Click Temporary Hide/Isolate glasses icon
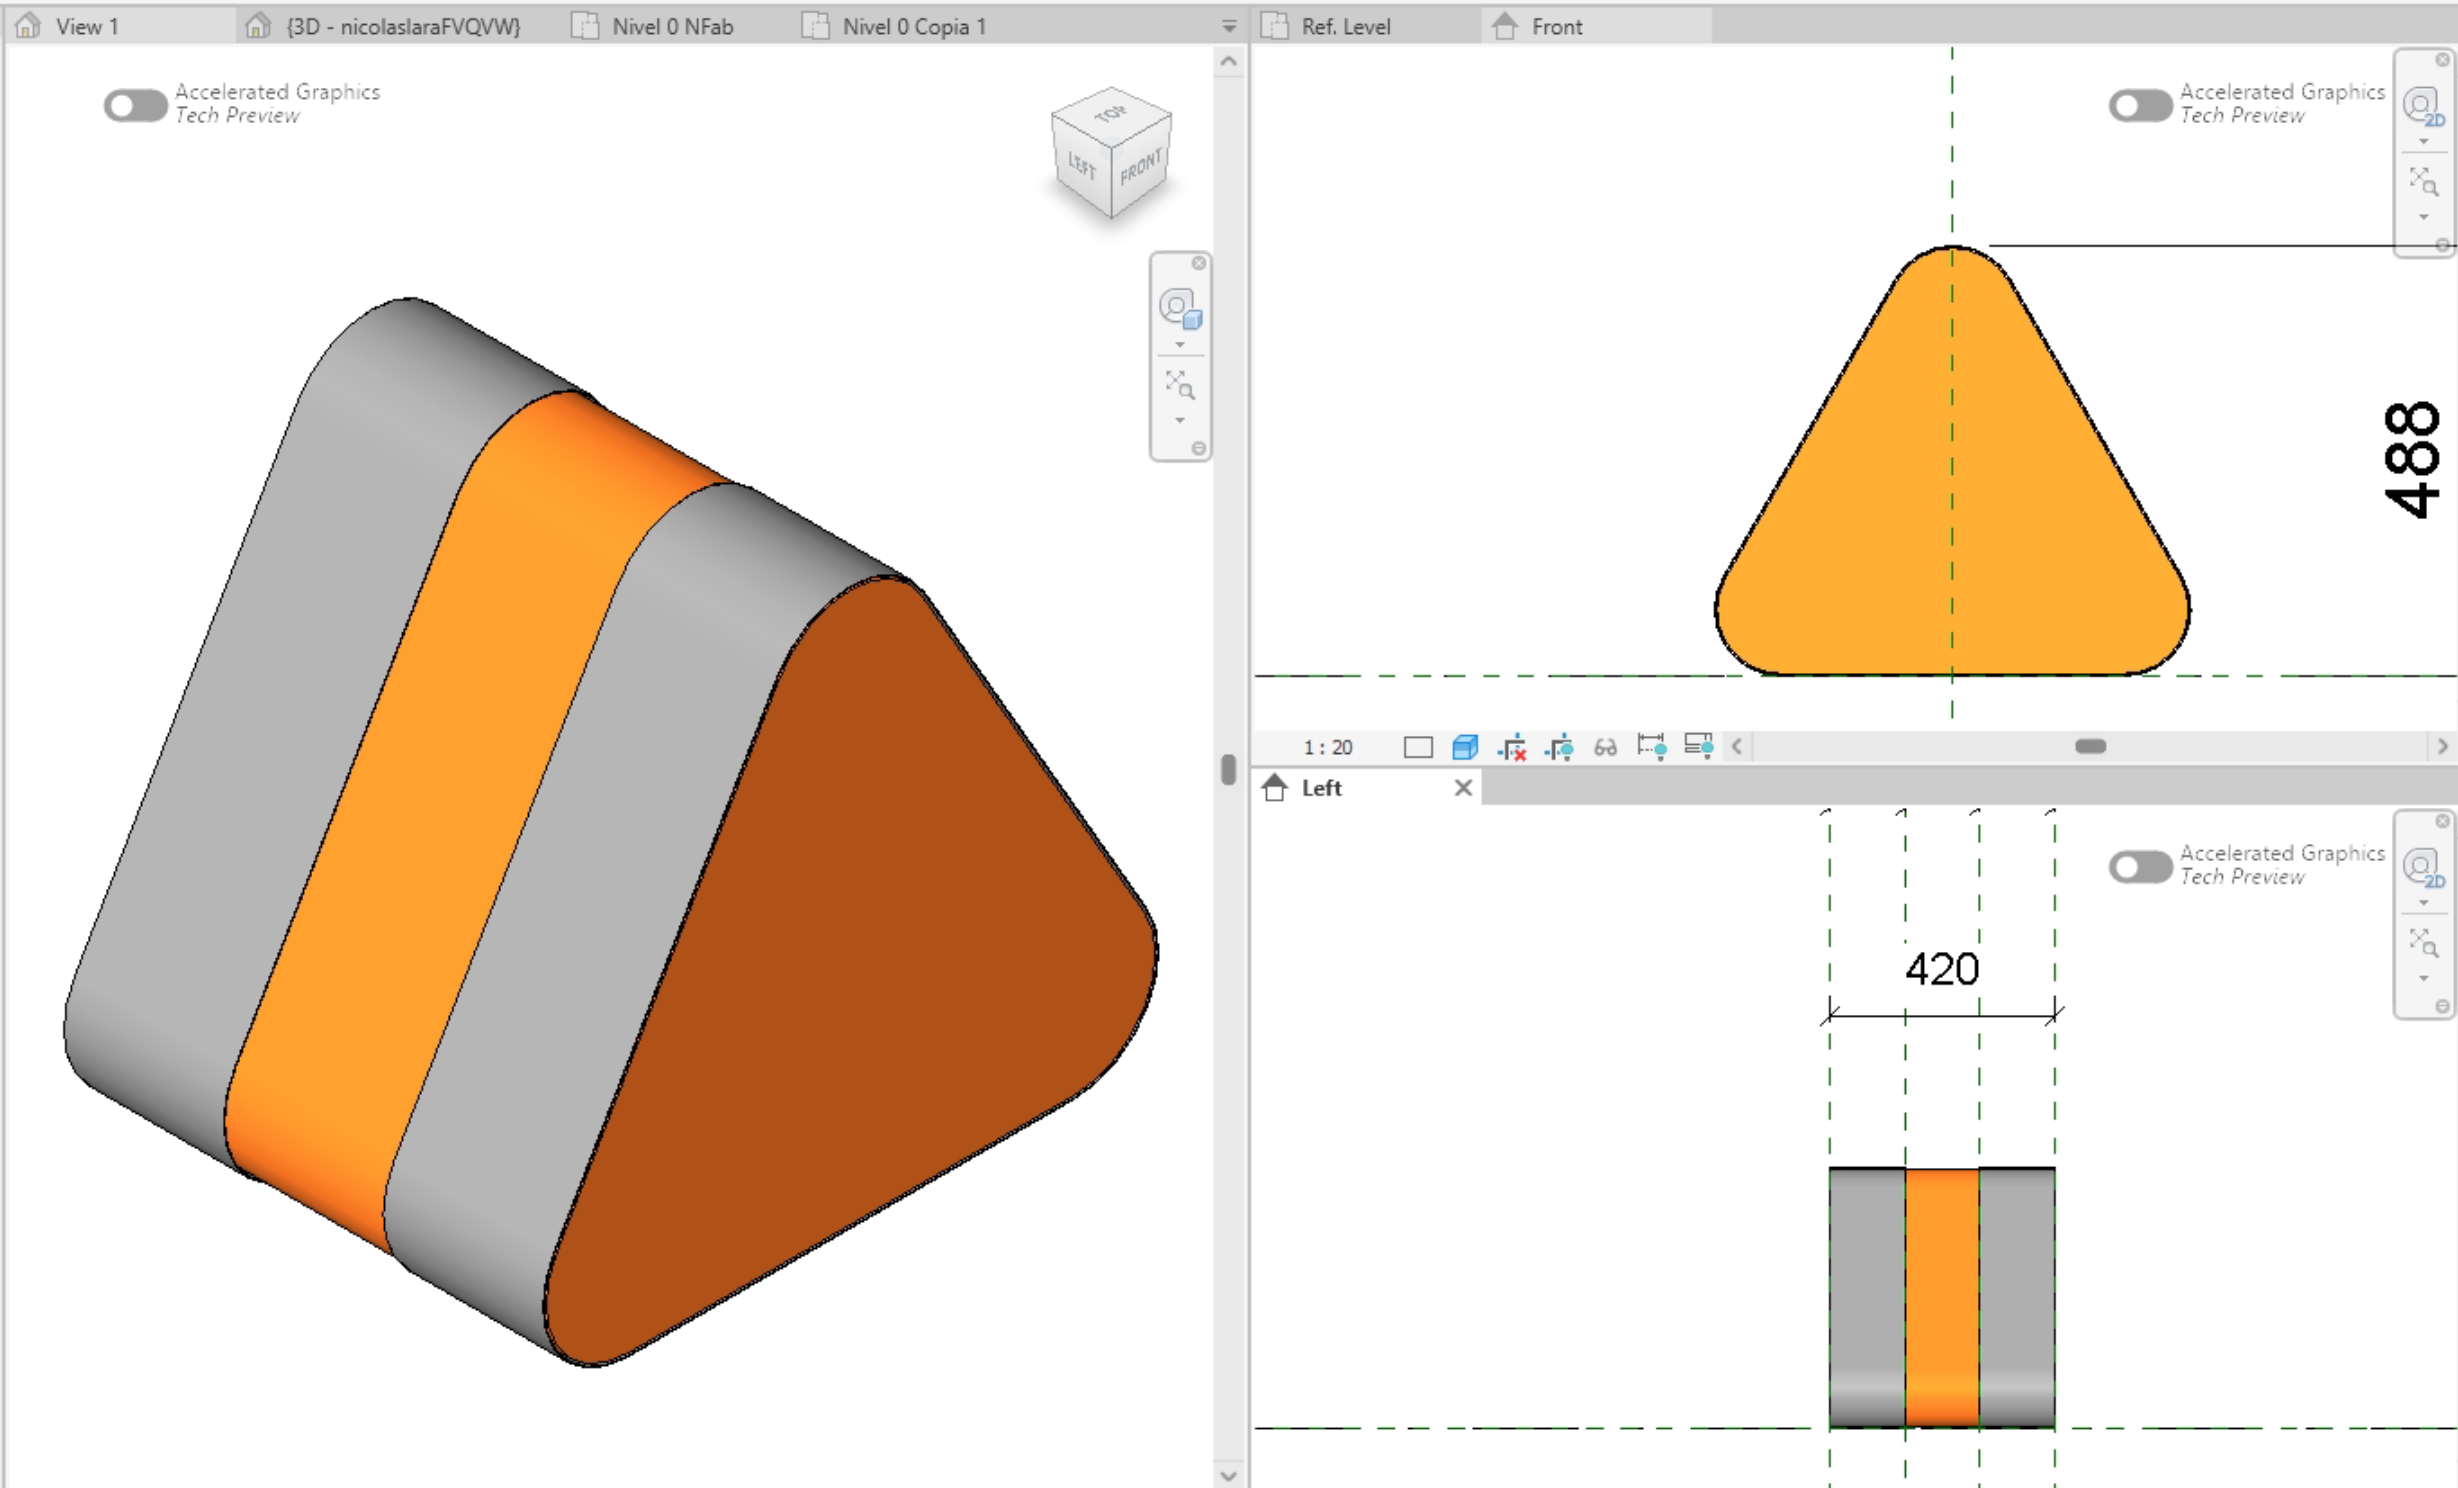Viewport: 2458px width, 1488px height. (1605, 747)
